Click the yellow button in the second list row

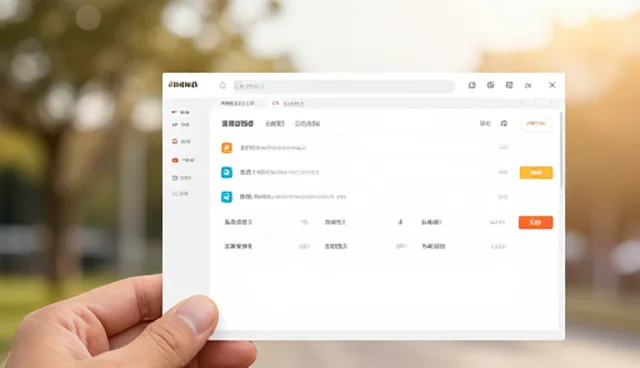point(536,173)
